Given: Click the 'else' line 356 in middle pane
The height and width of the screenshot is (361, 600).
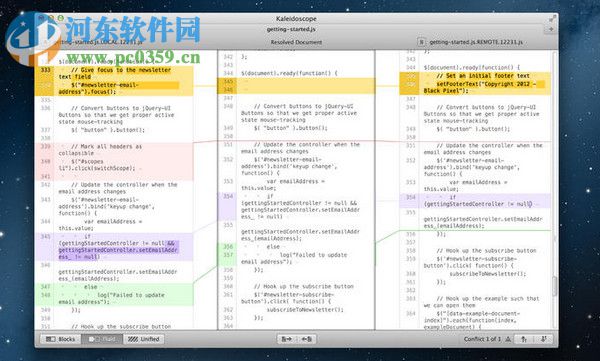Looking at the screenshot, I should (273, 247).
